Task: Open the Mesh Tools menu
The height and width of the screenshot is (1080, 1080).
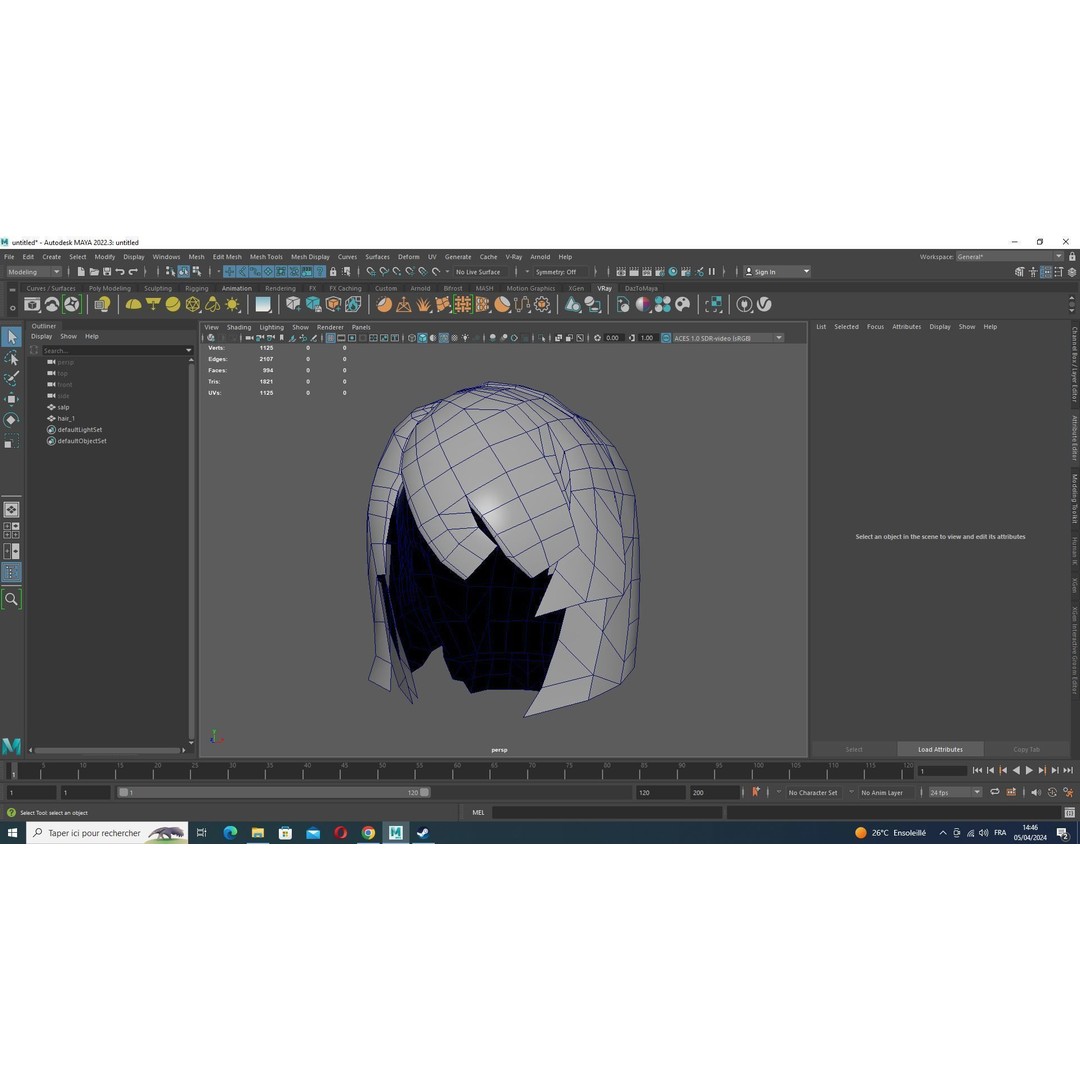Action: [x=266, y=257]
